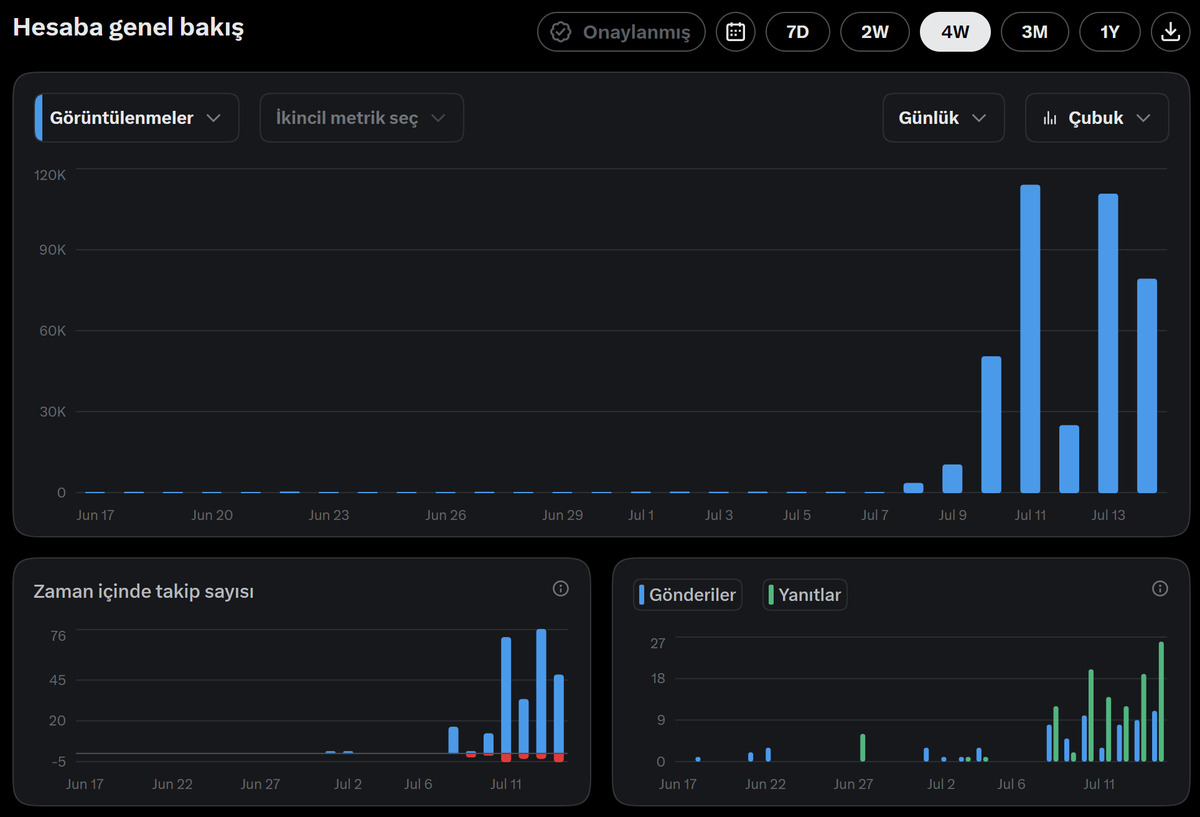
Task: Click the Jun 22 label on follower chart
Action: (172, 784)
